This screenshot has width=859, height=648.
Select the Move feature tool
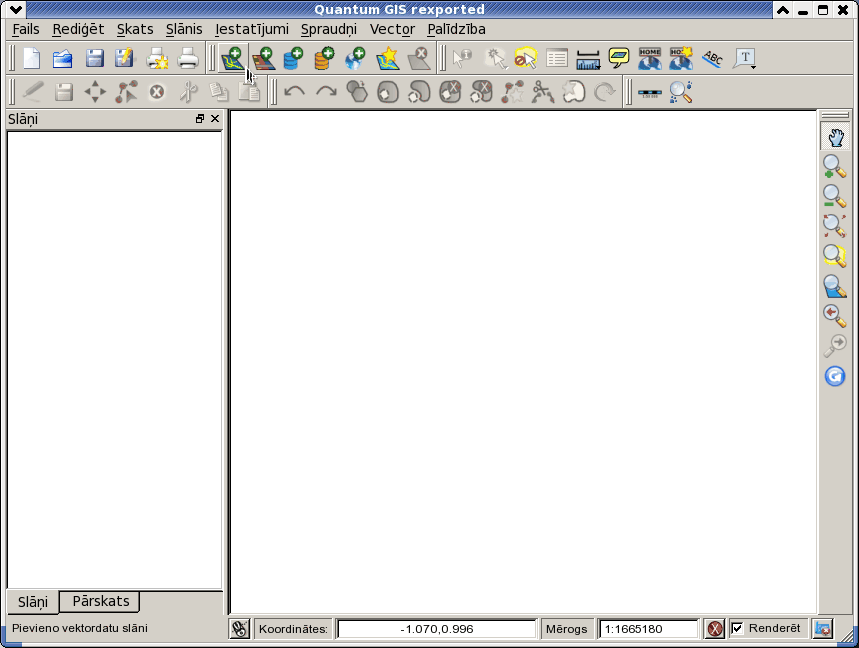pos(95,91)
